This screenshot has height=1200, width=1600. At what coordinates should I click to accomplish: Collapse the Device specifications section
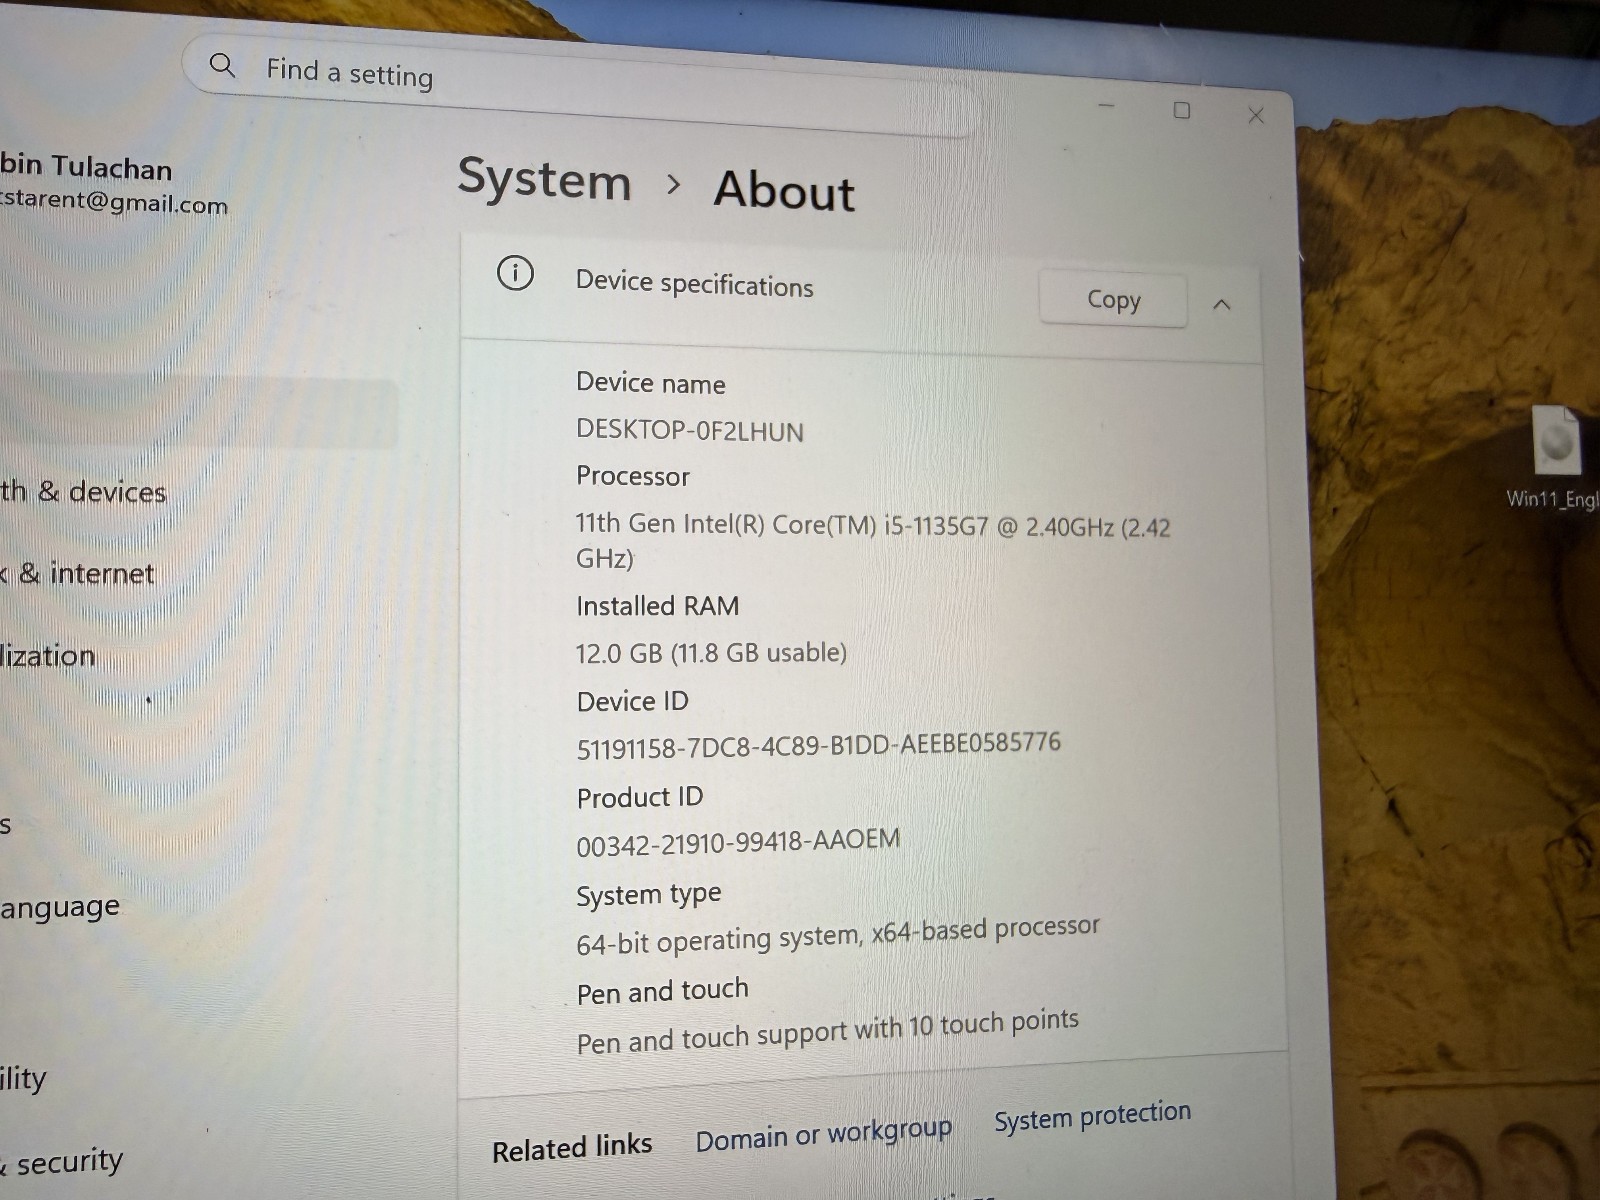(x=1221, y=304)
